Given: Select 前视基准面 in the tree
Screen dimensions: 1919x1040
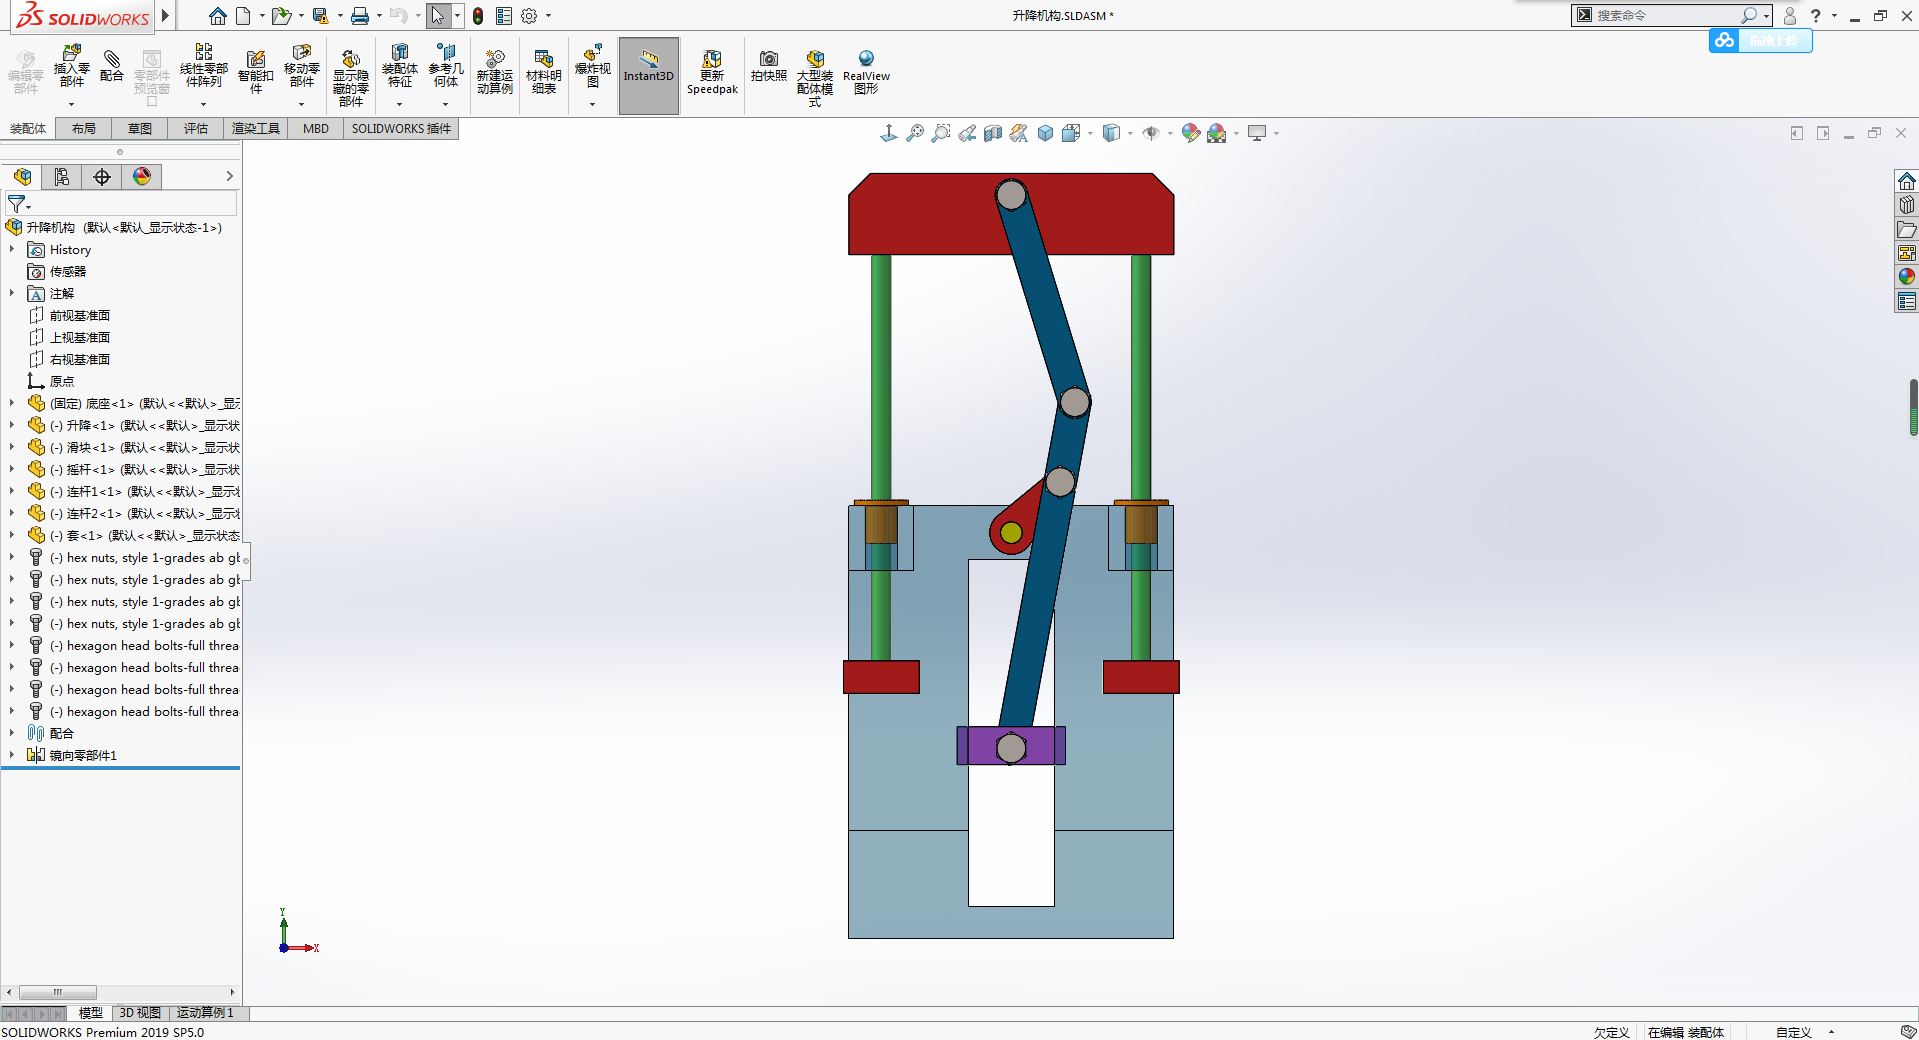Looking at the screenshot, I should [80, 316].
